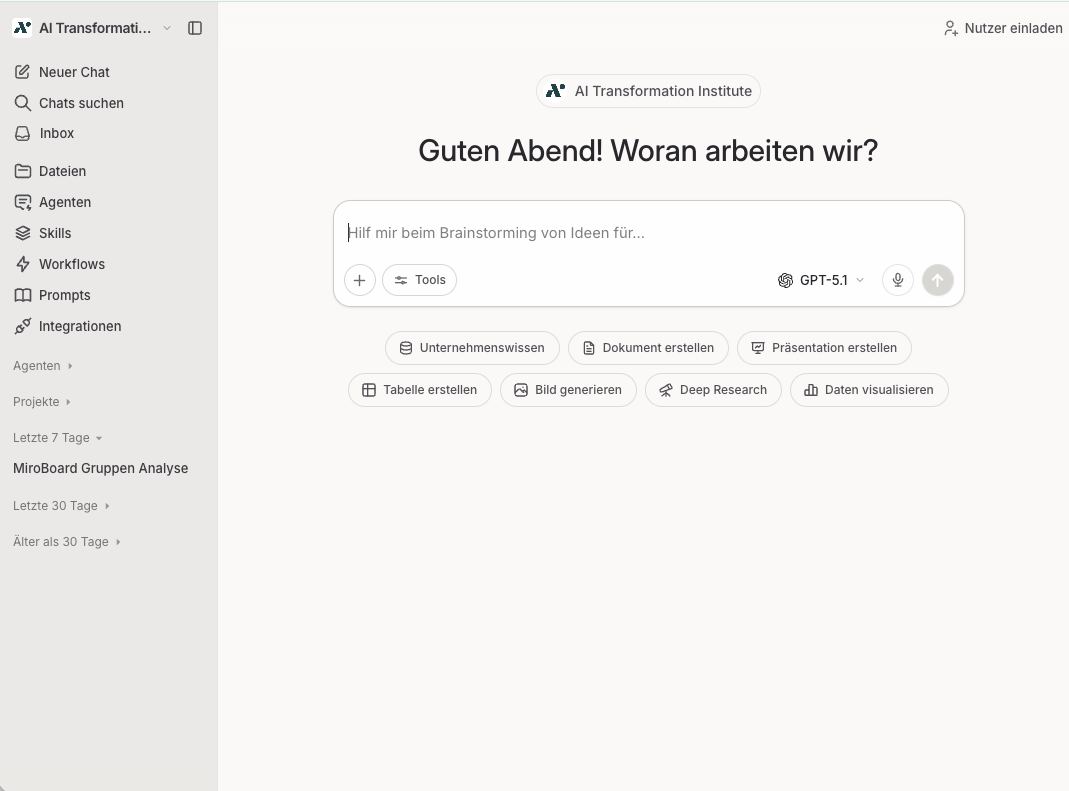This screenshot has height=791, width=1069.
Task: Expand the Projekte sidebar group
Action: [42, 402]
